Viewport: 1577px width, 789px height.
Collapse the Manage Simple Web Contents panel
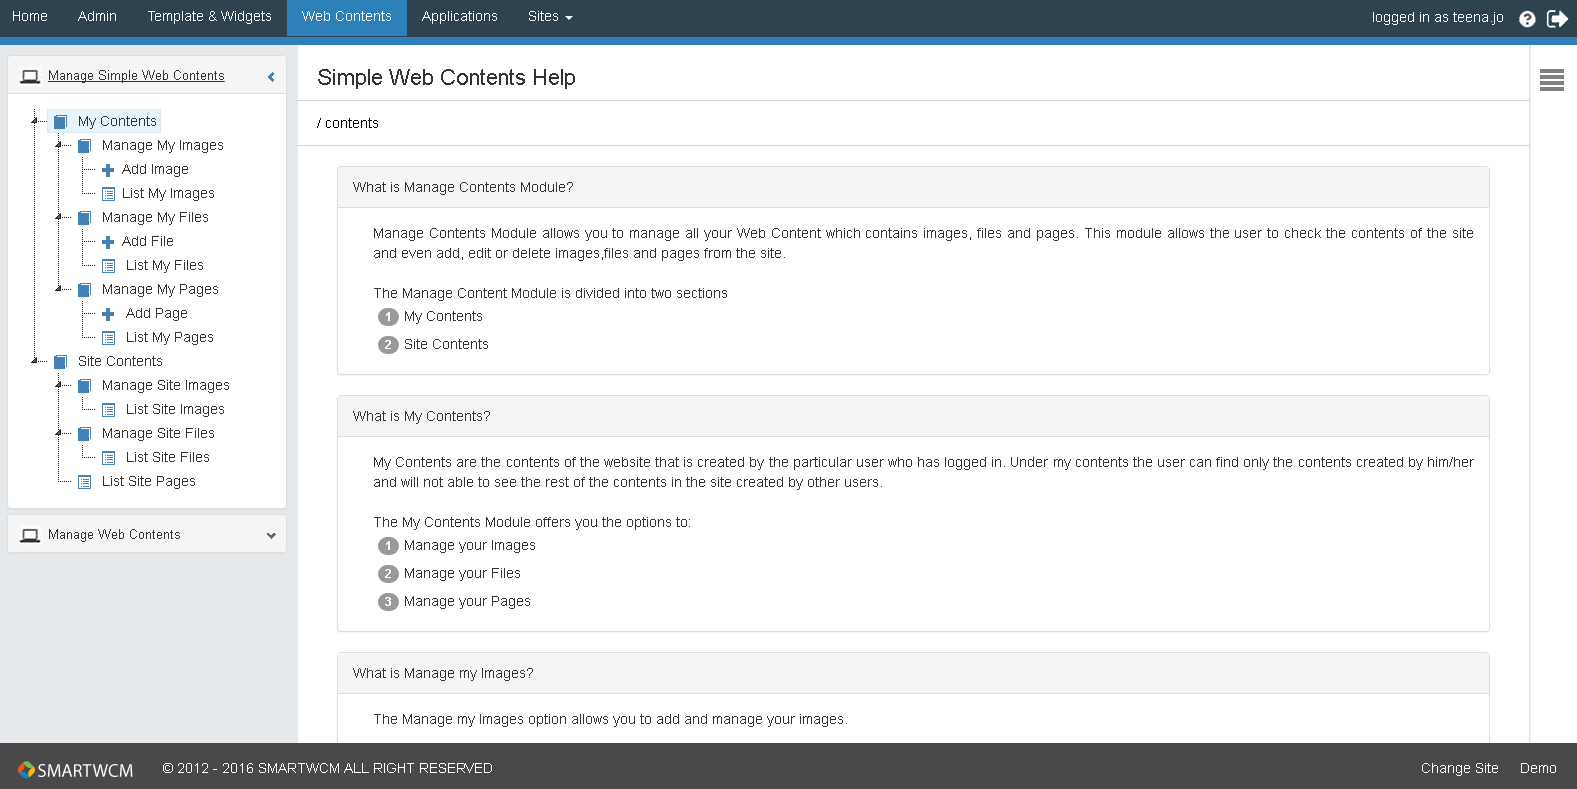coord(271,77)
